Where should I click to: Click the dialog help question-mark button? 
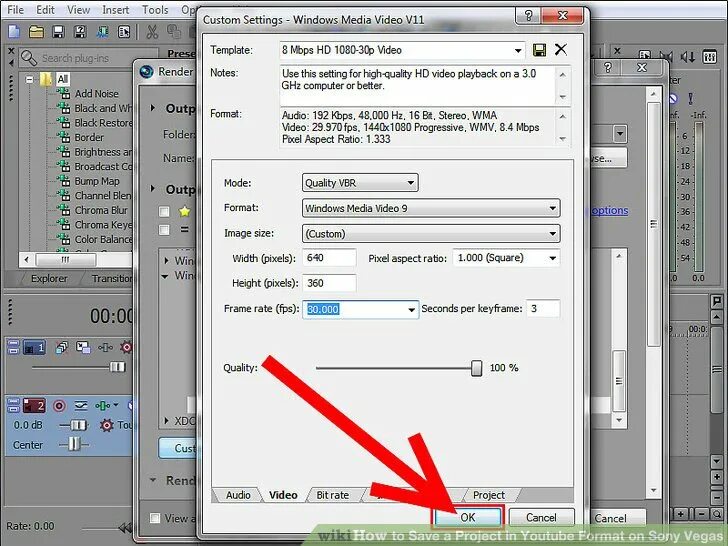click(528, 15)
